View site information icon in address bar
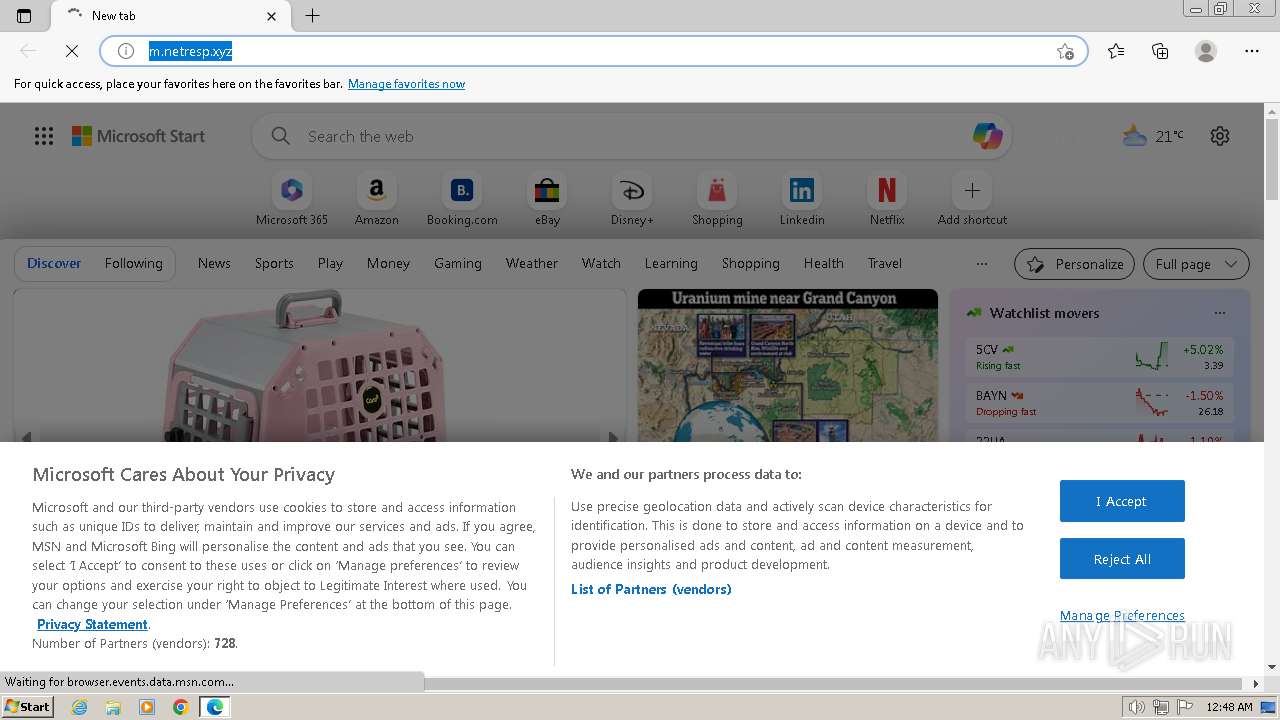 [x=126, y=51]
